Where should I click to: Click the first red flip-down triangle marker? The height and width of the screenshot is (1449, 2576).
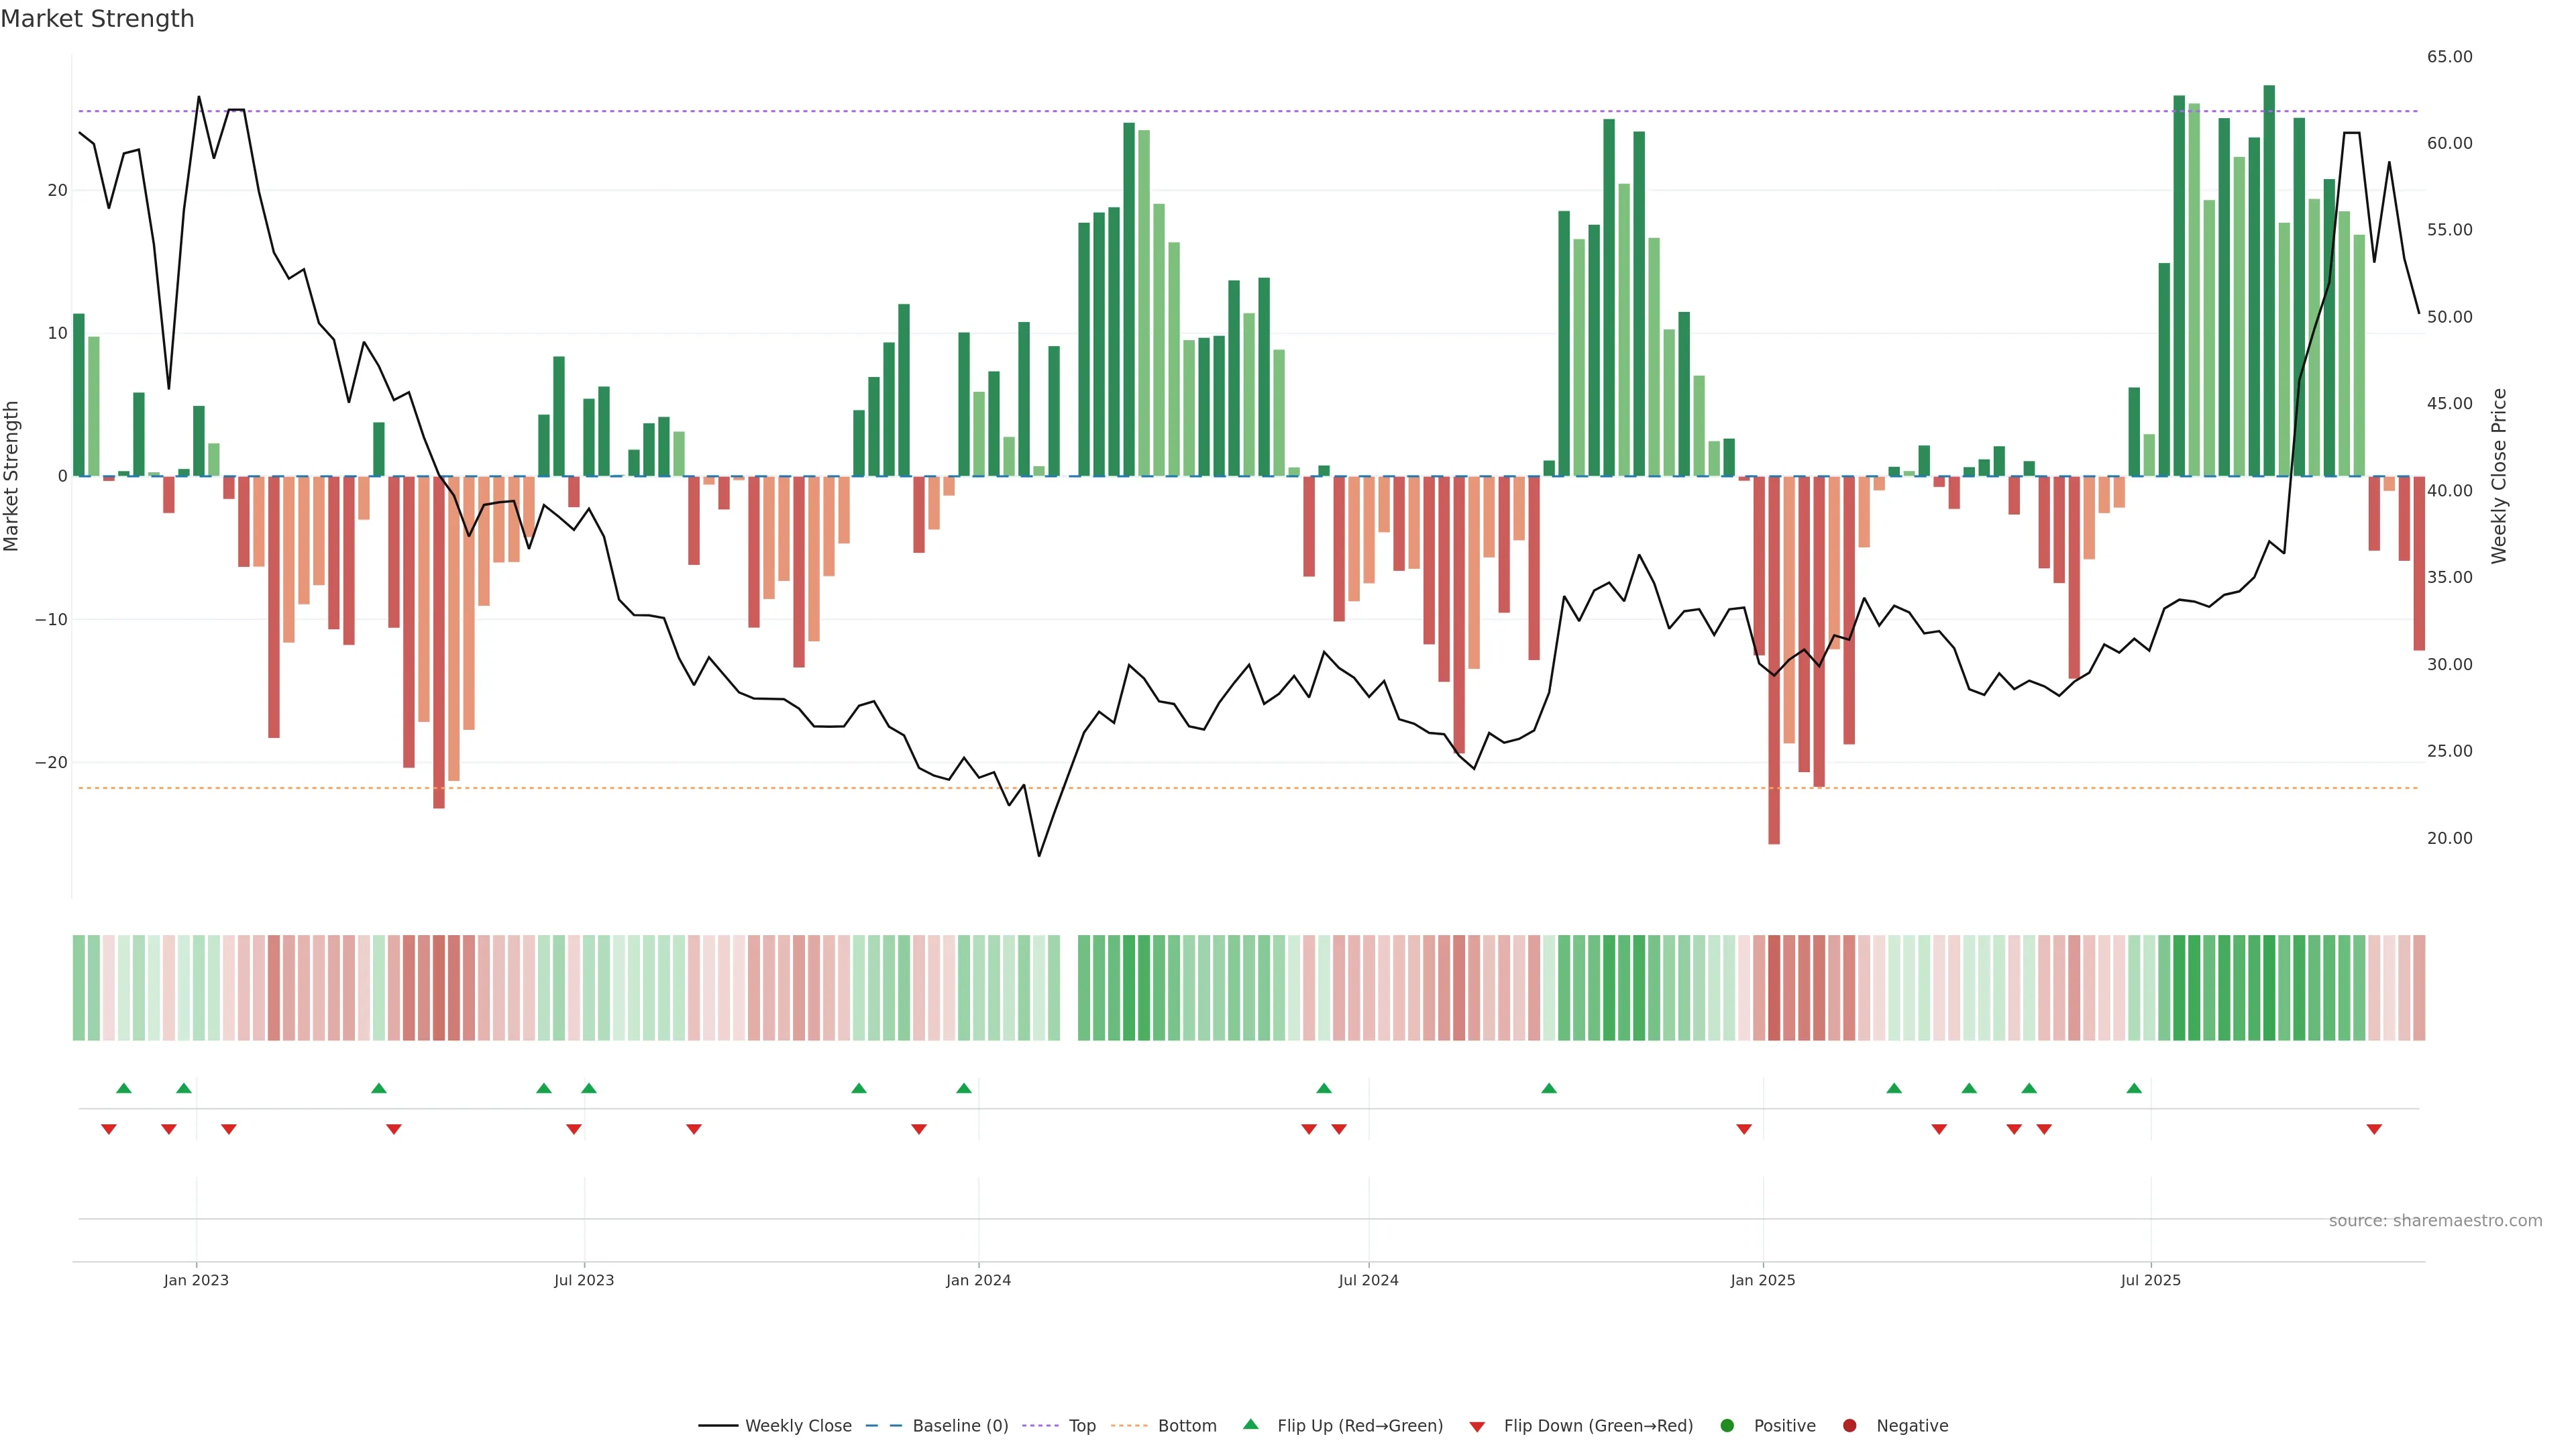point(109,1129)
